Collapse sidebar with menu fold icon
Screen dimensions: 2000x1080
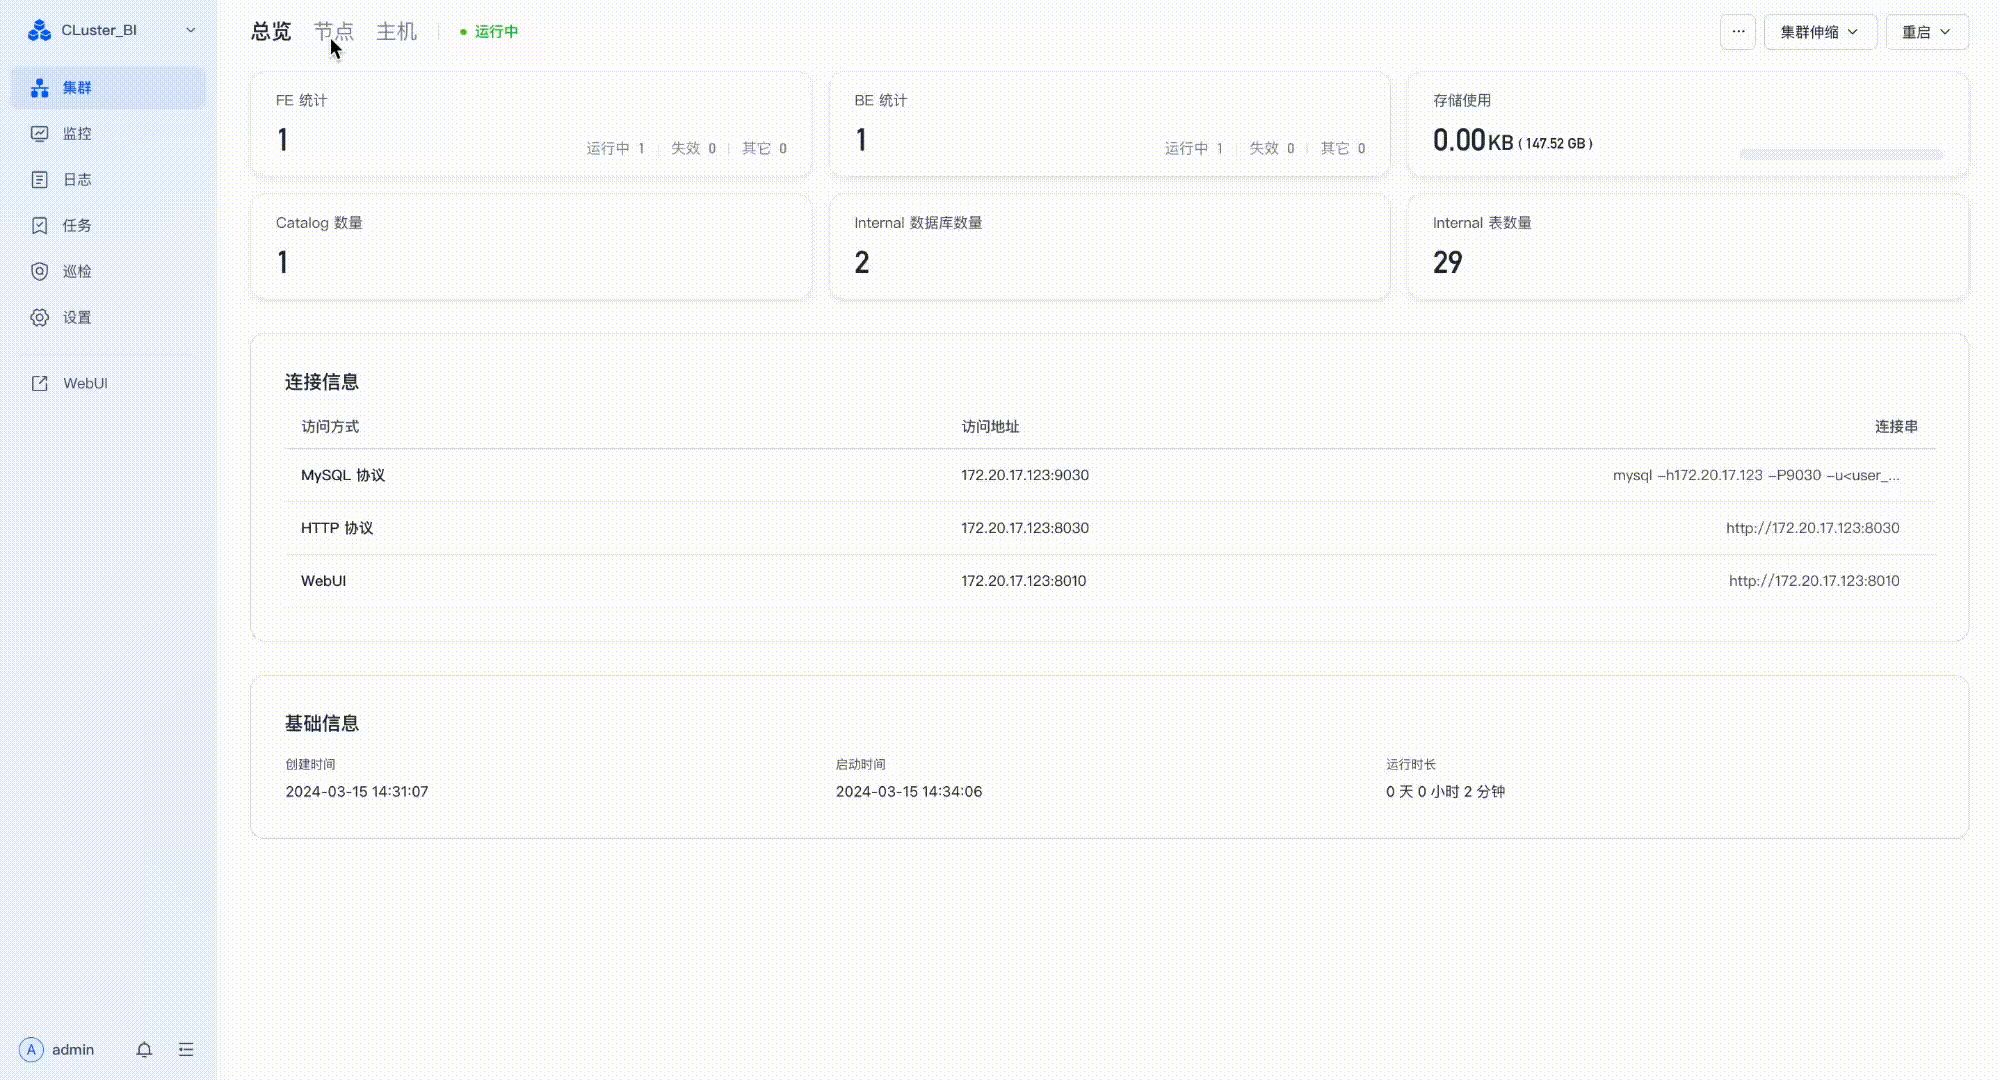point(186,1050)
